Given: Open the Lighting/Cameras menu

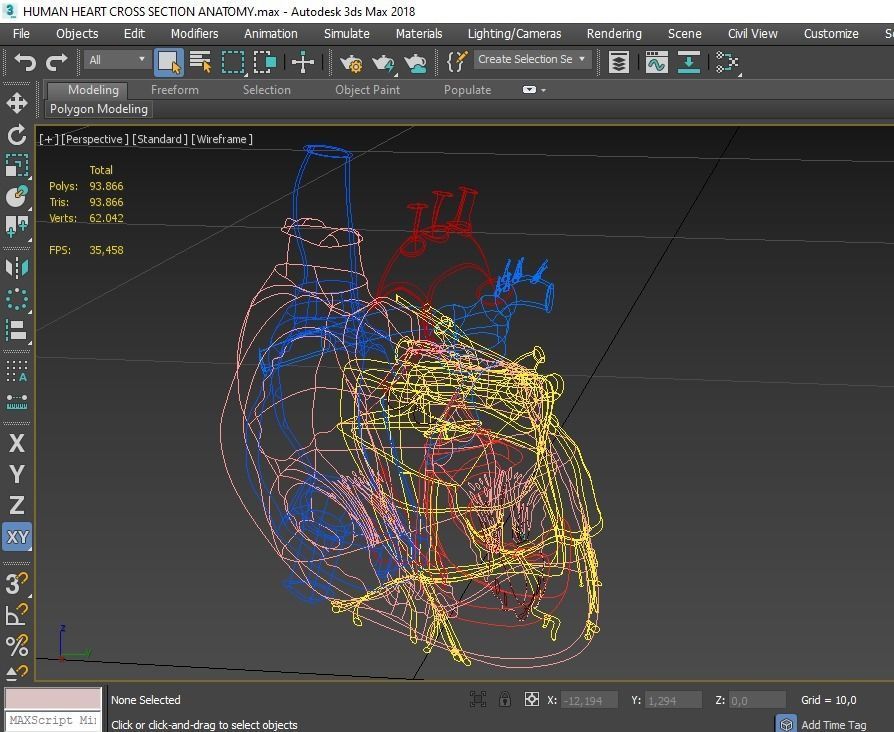Looking at the screenshot, I should tap(514, 34).
